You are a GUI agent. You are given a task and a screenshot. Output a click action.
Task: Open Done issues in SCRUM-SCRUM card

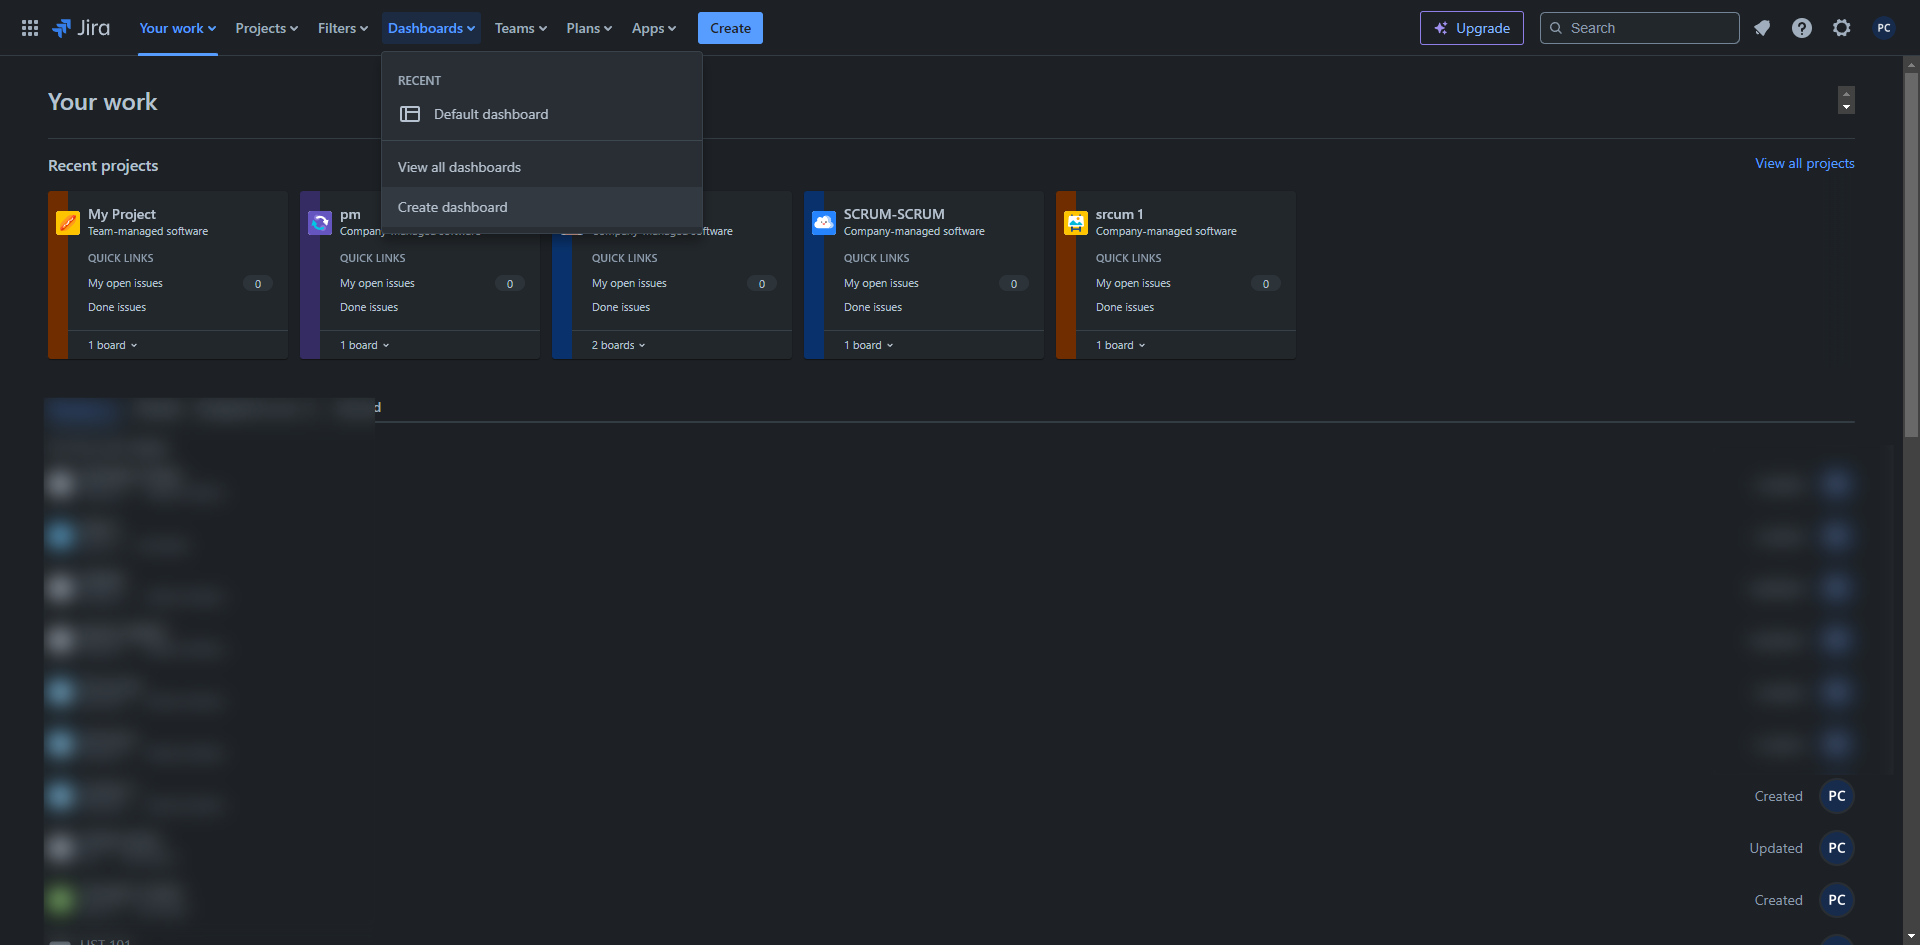[873, 307]
